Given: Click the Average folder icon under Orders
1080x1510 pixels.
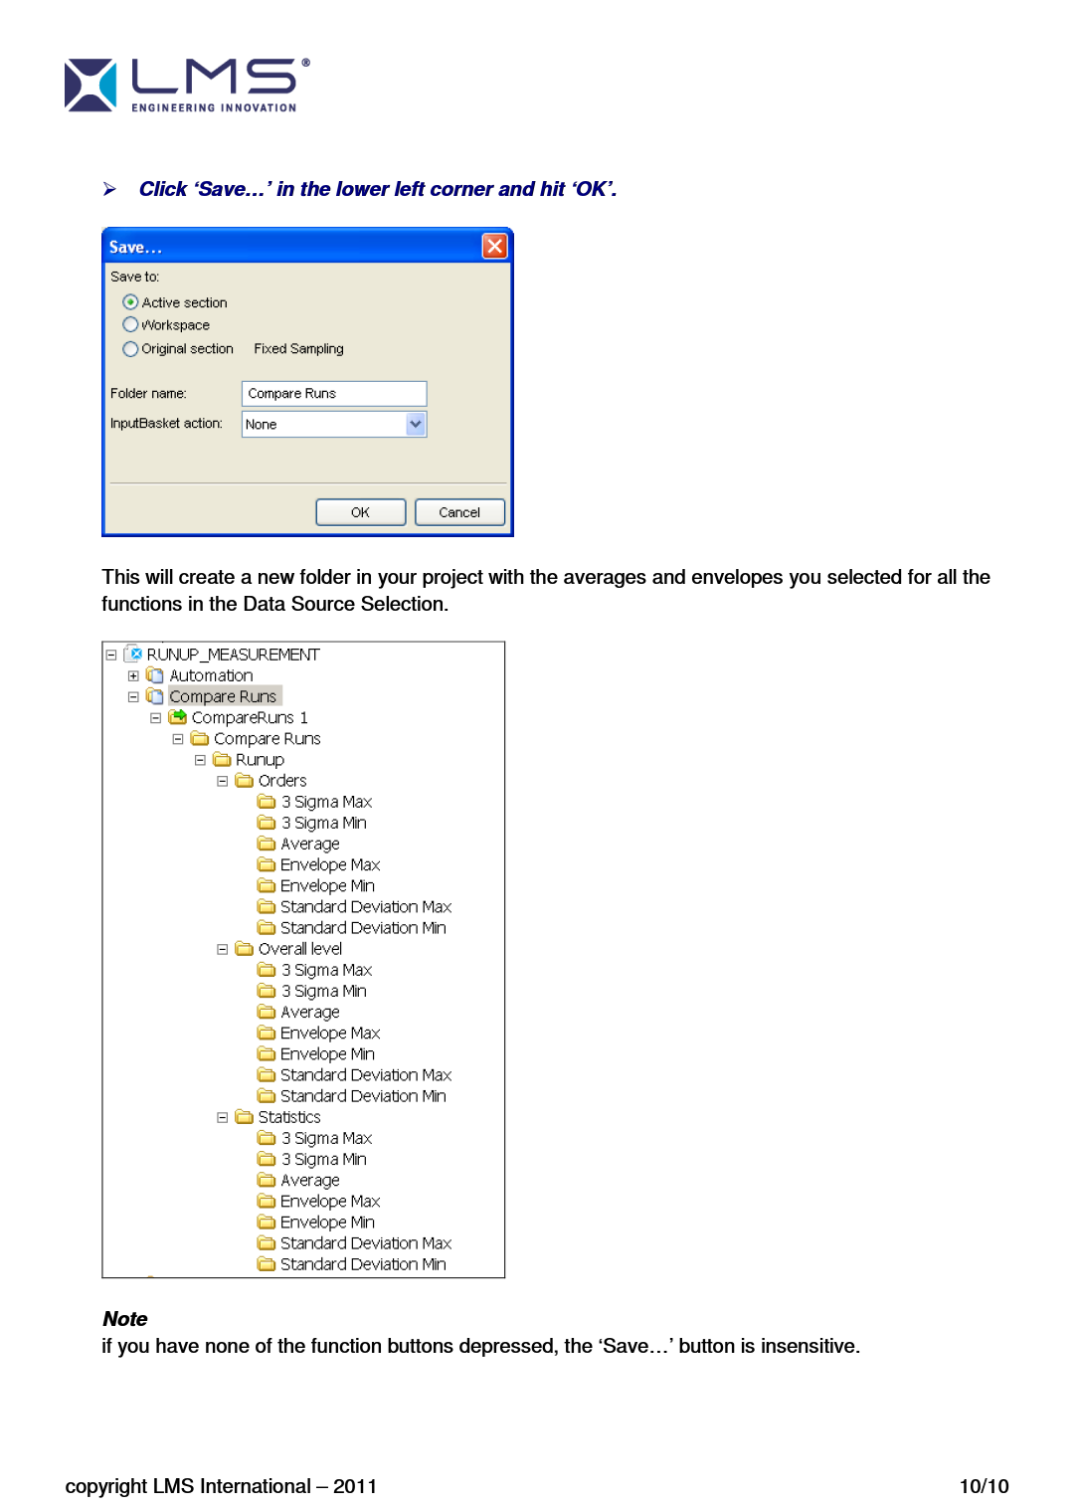Looking at the screenshot, I should [x=266, y=843].
